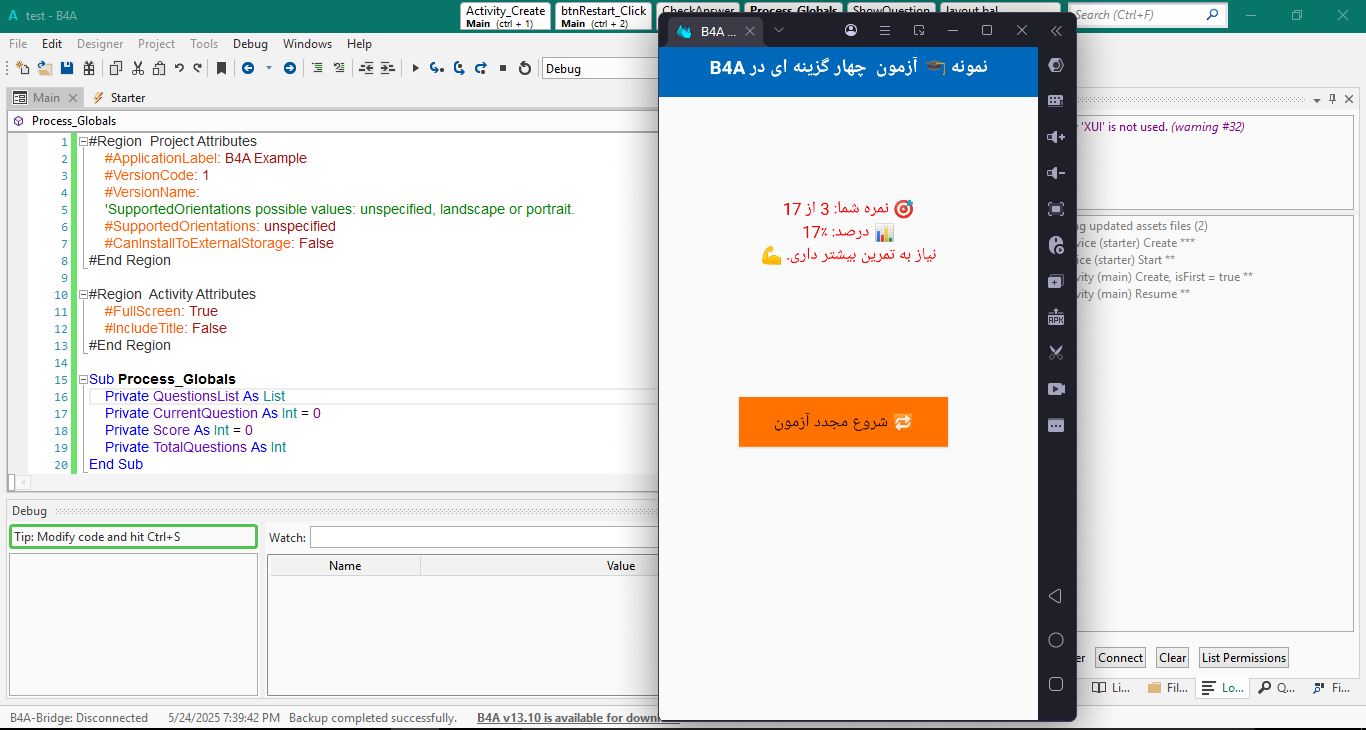This screenshot has height=730, width=1366.
Task: Collapse the Activity Attributes region
Action: coord(83,294)
